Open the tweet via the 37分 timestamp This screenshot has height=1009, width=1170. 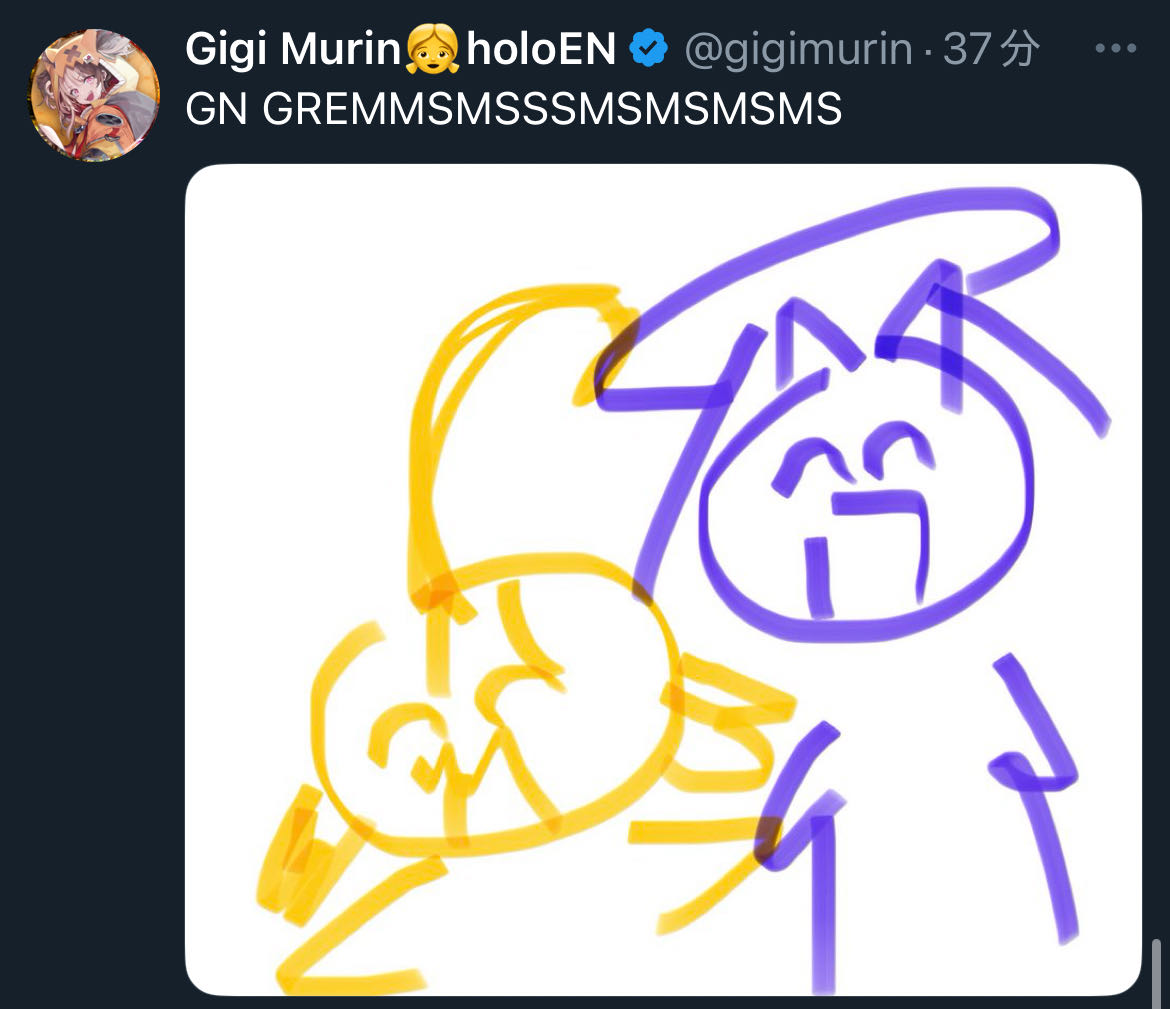991,49
